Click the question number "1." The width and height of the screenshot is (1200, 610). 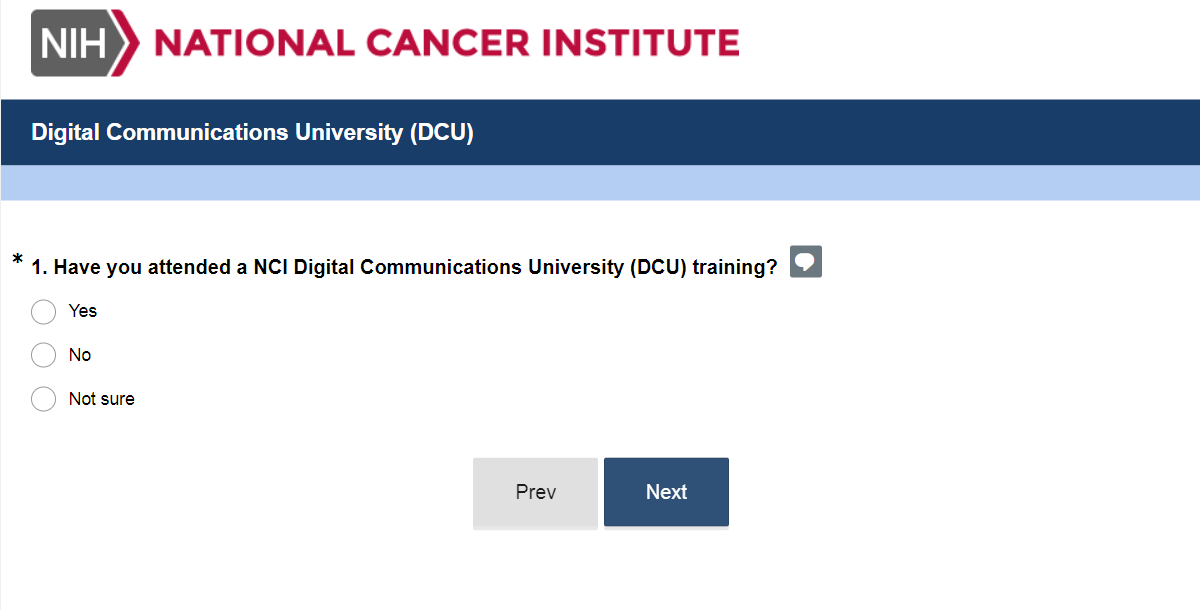point(40,267)
